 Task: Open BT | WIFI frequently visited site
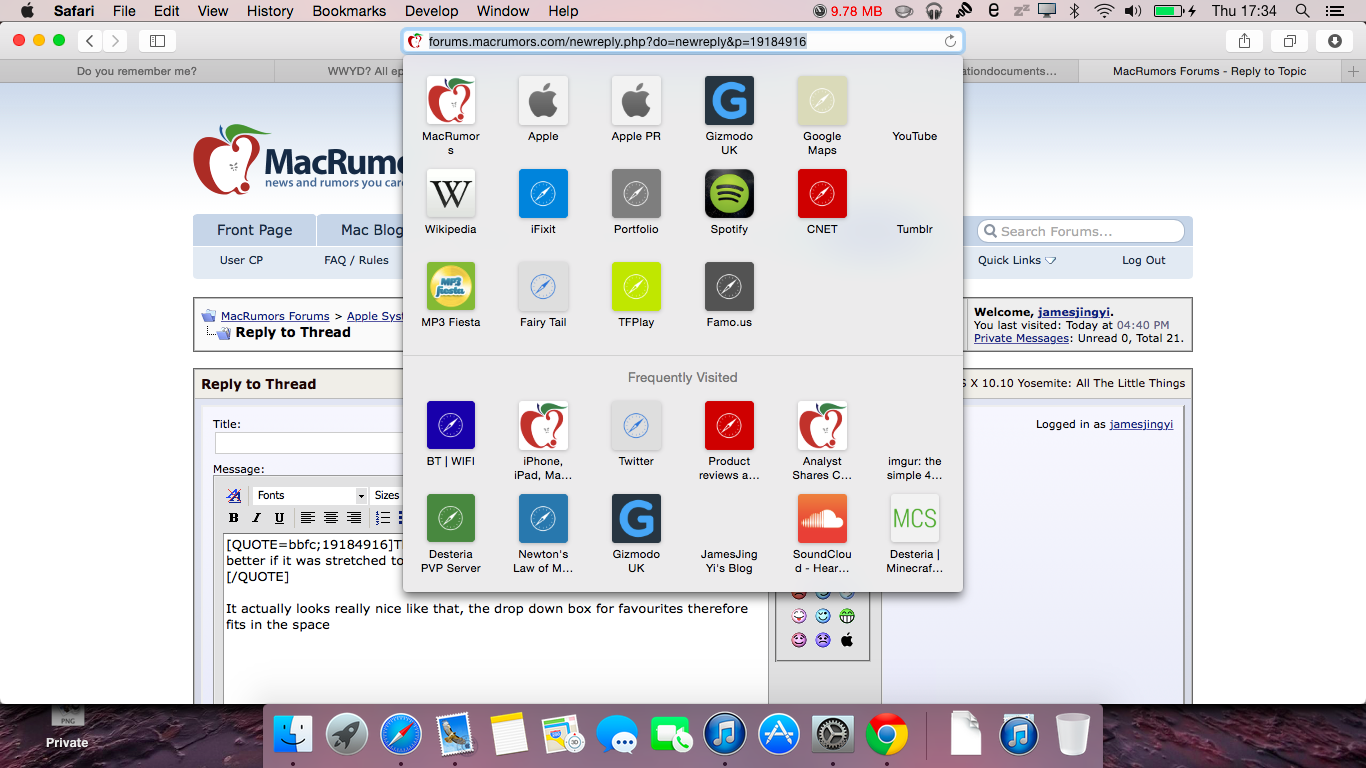[x=451, y=426]
